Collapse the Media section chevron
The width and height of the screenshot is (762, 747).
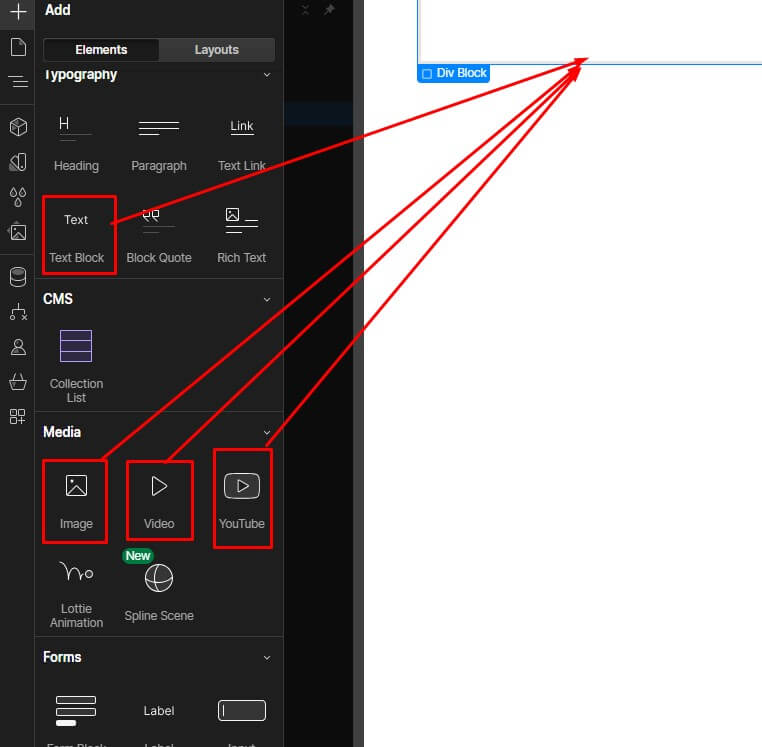tap(267, 433)
